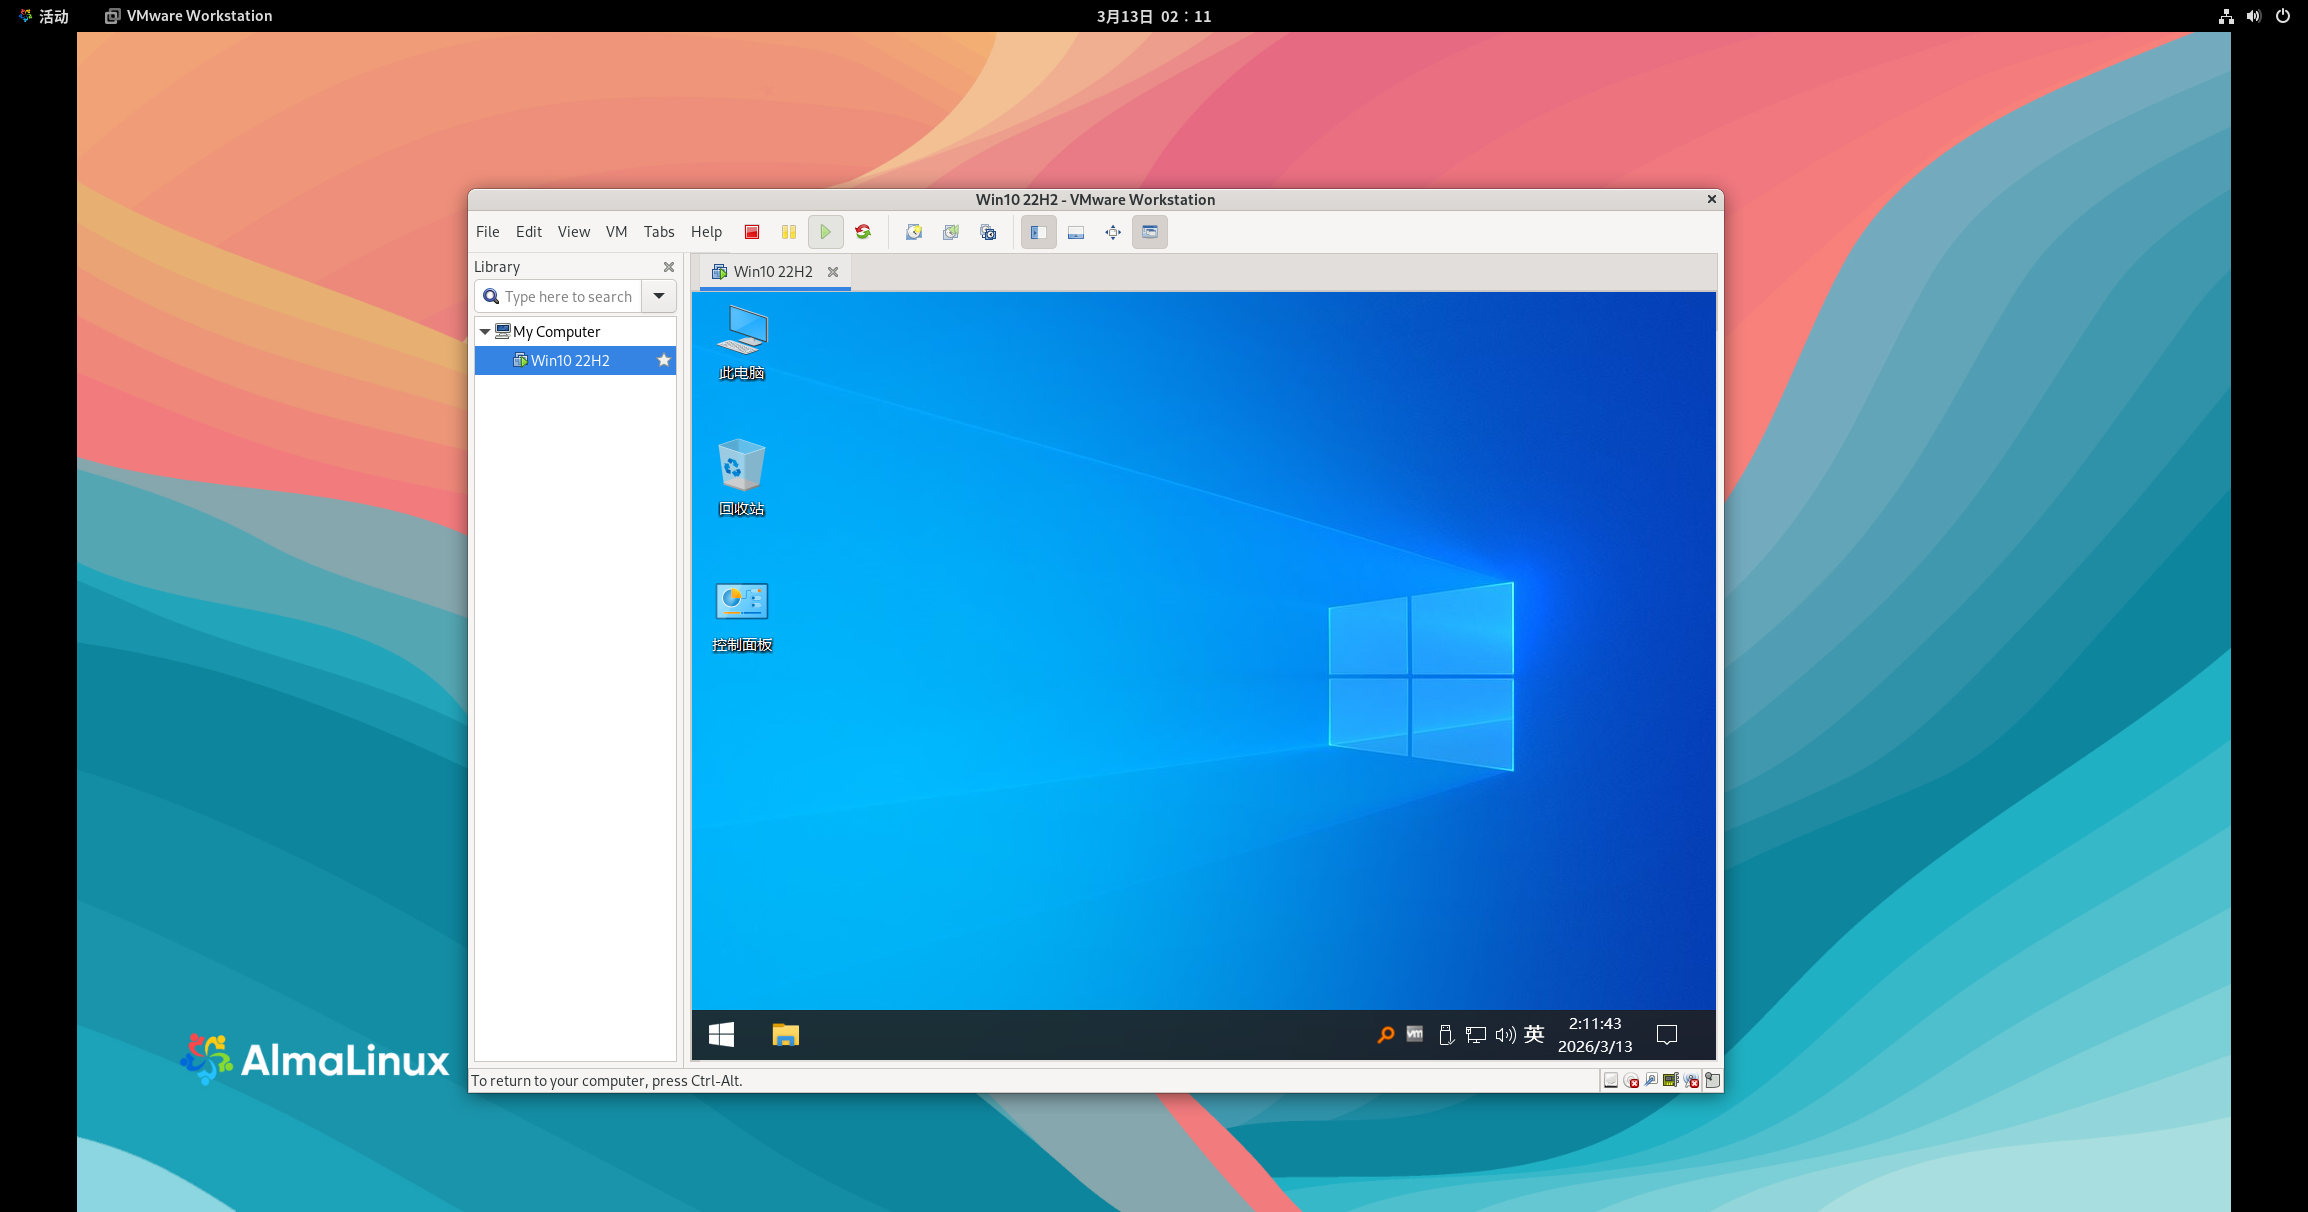Toggle the thumbnail bar toolbar button

point(1076,232)
